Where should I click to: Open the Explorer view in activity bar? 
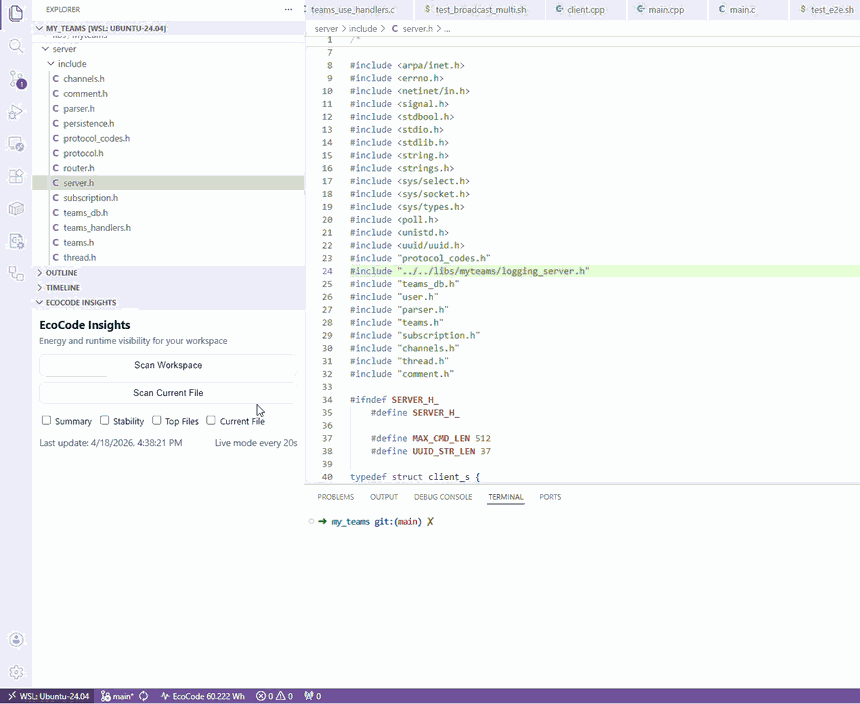tap(16, 13)
